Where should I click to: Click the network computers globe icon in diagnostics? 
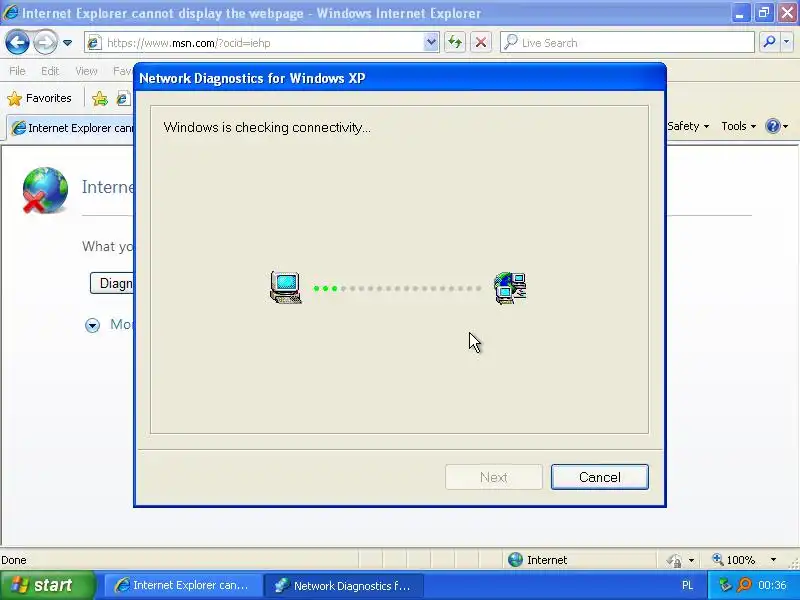(510, 288)
